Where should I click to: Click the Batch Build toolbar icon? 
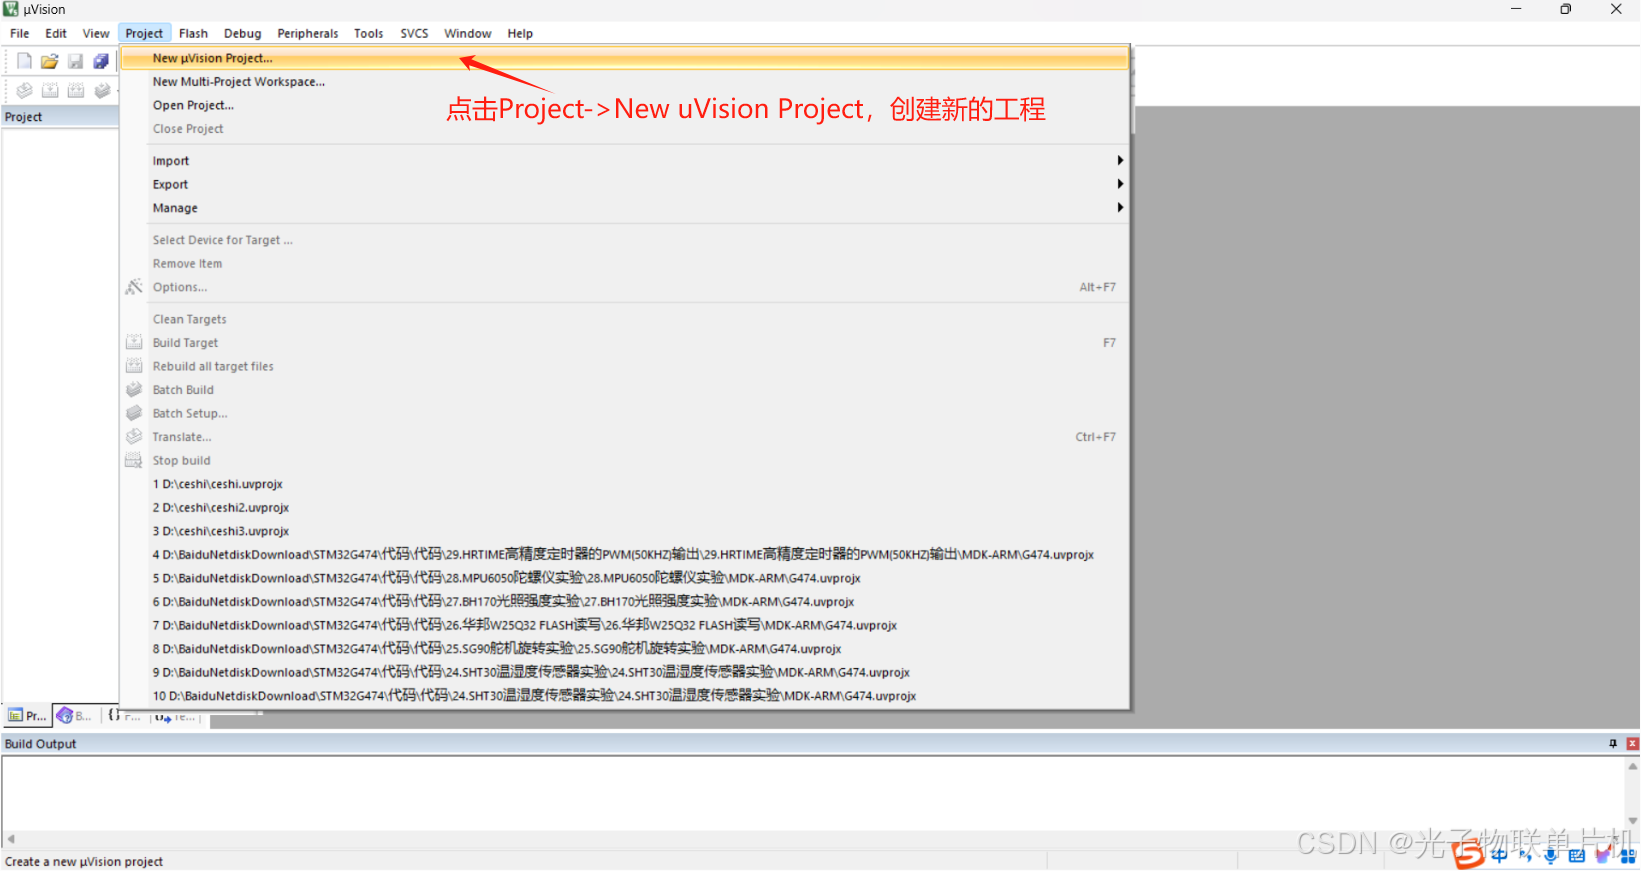102,90
